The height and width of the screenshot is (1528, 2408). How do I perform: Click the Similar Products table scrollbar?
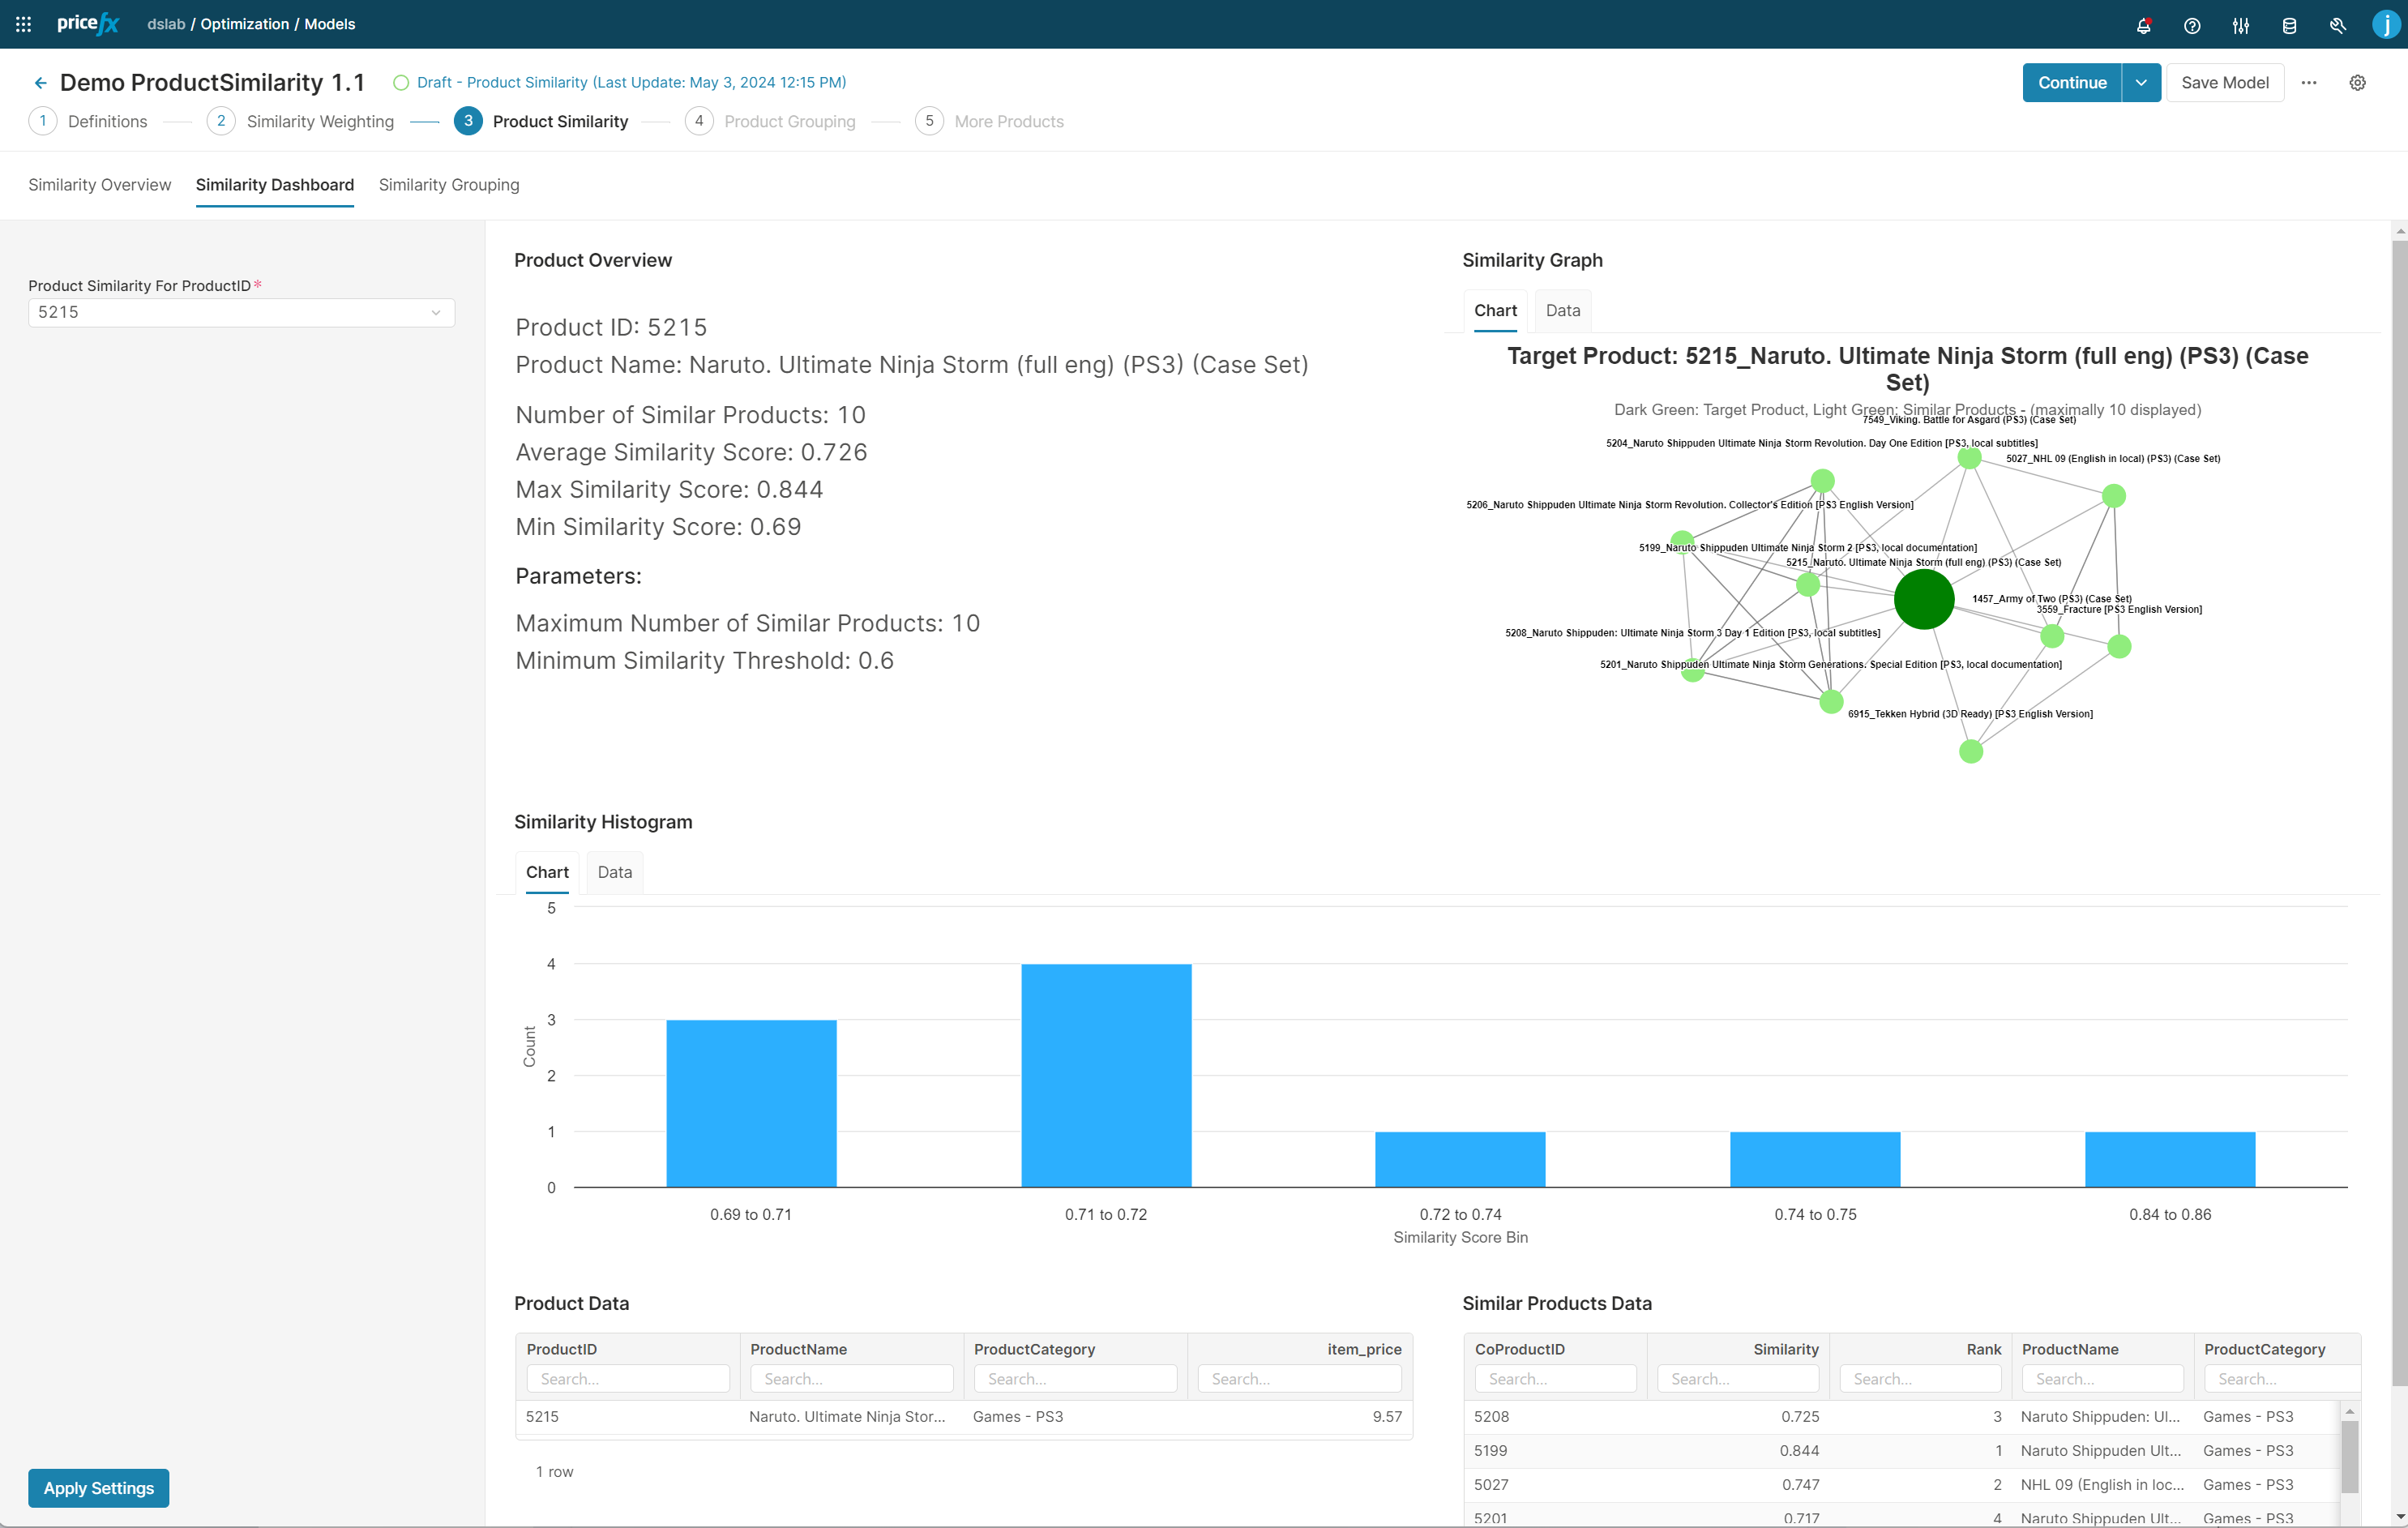pyautogui.click(x=2349, y=1456)
